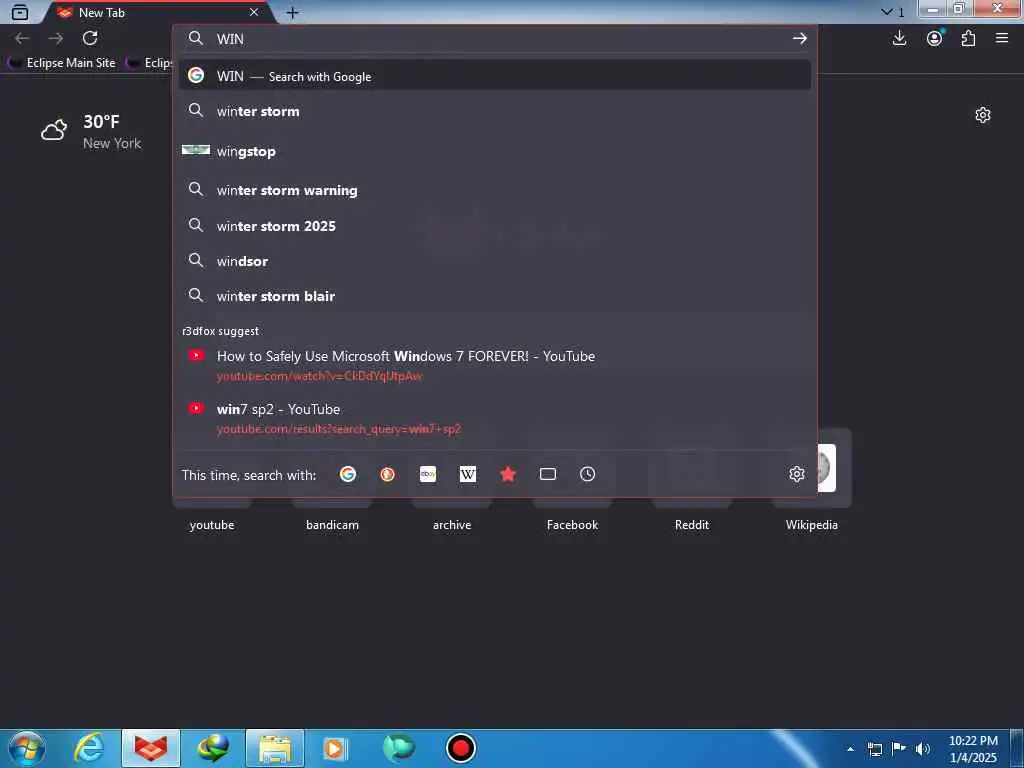The width and height of the screenshot is (1024, 768).
Task: Open the Windows Start orb
Action: [27, 748]
